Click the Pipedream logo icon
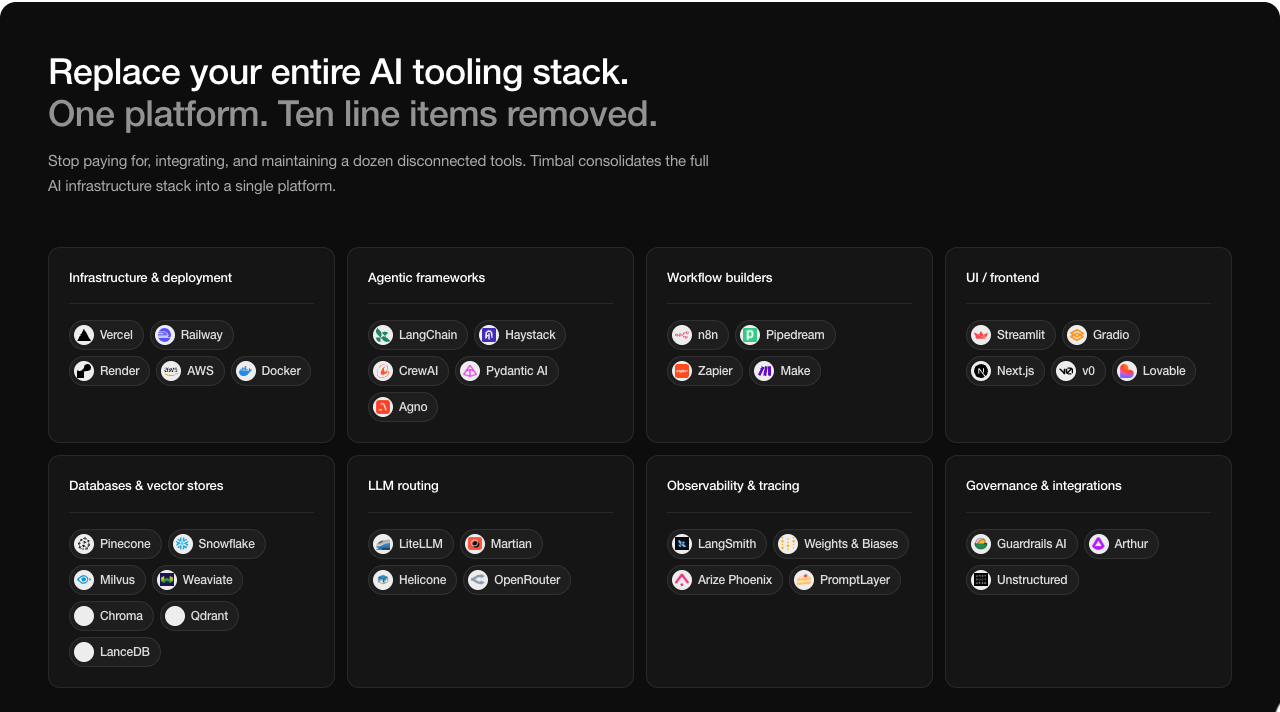Image resolution: width=1280 pixels, height=712 pixels. [x=750, y=335]
